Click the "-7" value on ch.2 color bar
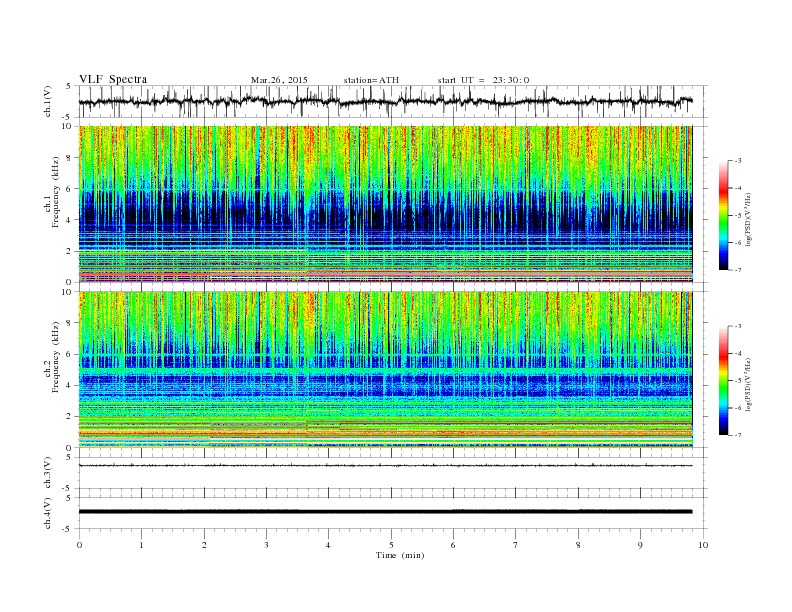This screenshot has width=792, height=612. 738,435
